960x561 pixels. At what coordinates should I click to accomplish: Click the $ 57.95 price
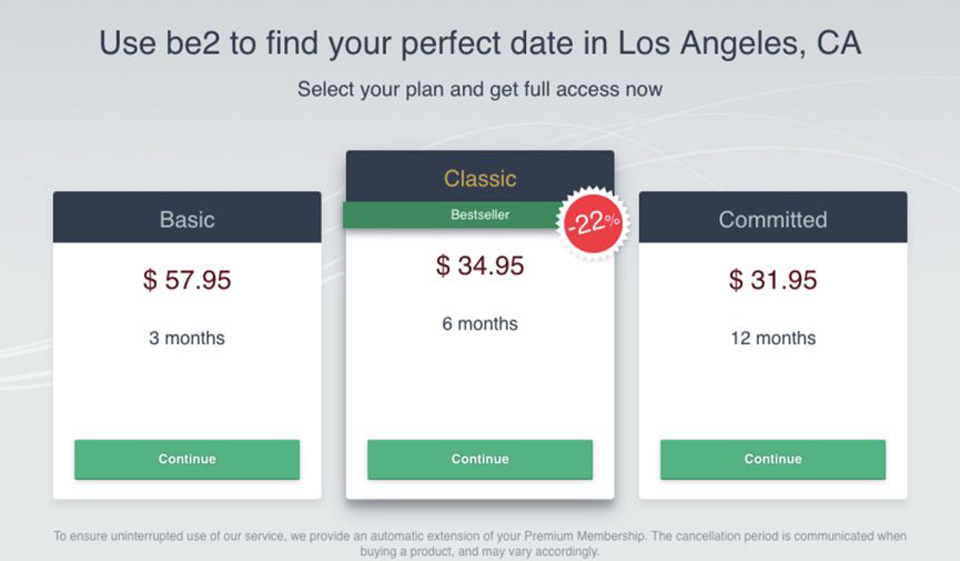pos(187,280)
